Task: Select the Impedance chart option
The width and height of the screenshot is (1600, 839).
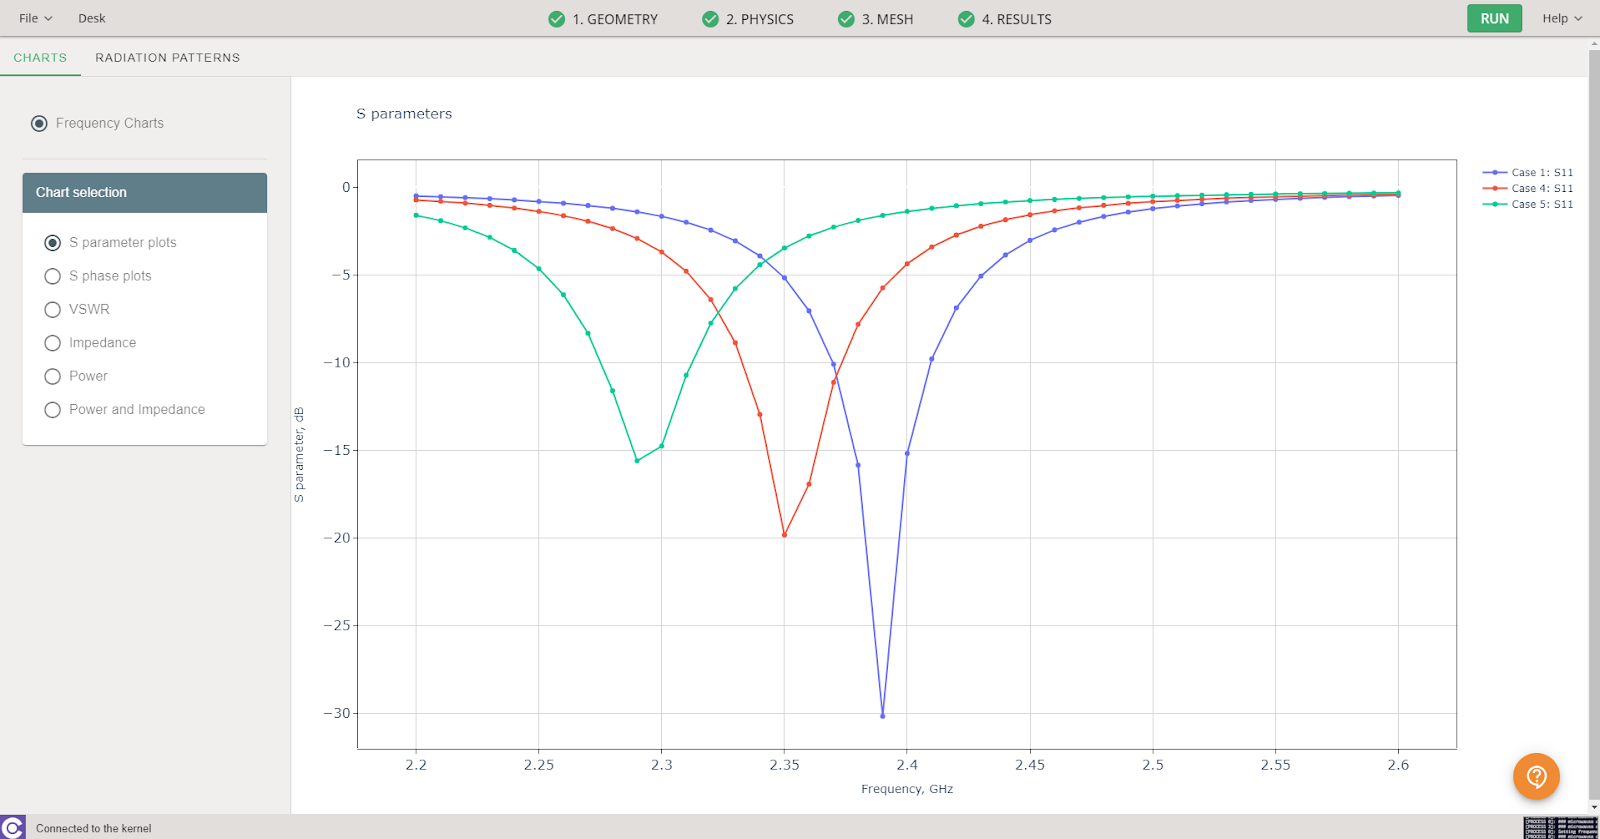Action: tap(53, 343)
